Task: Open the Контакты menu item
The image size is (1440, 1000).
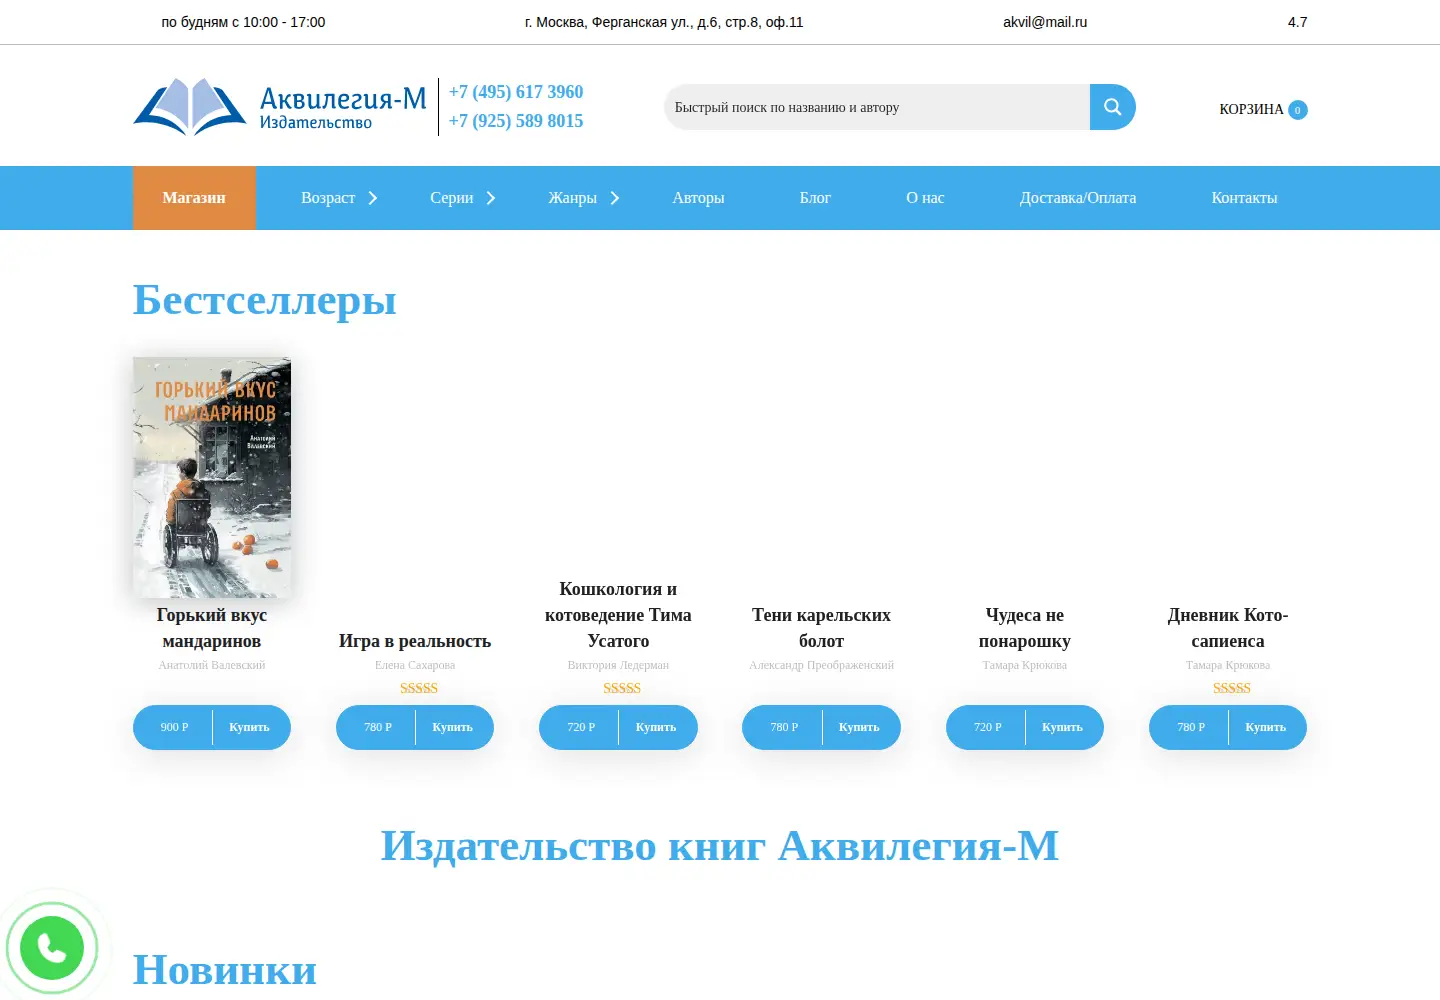Action: click(x=1244, y=198)
